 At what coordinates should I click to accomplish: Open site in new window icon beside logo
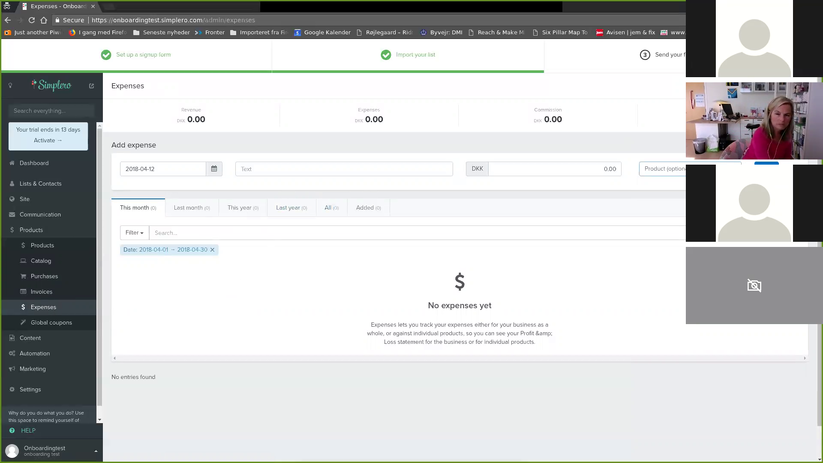pos(91,86)
